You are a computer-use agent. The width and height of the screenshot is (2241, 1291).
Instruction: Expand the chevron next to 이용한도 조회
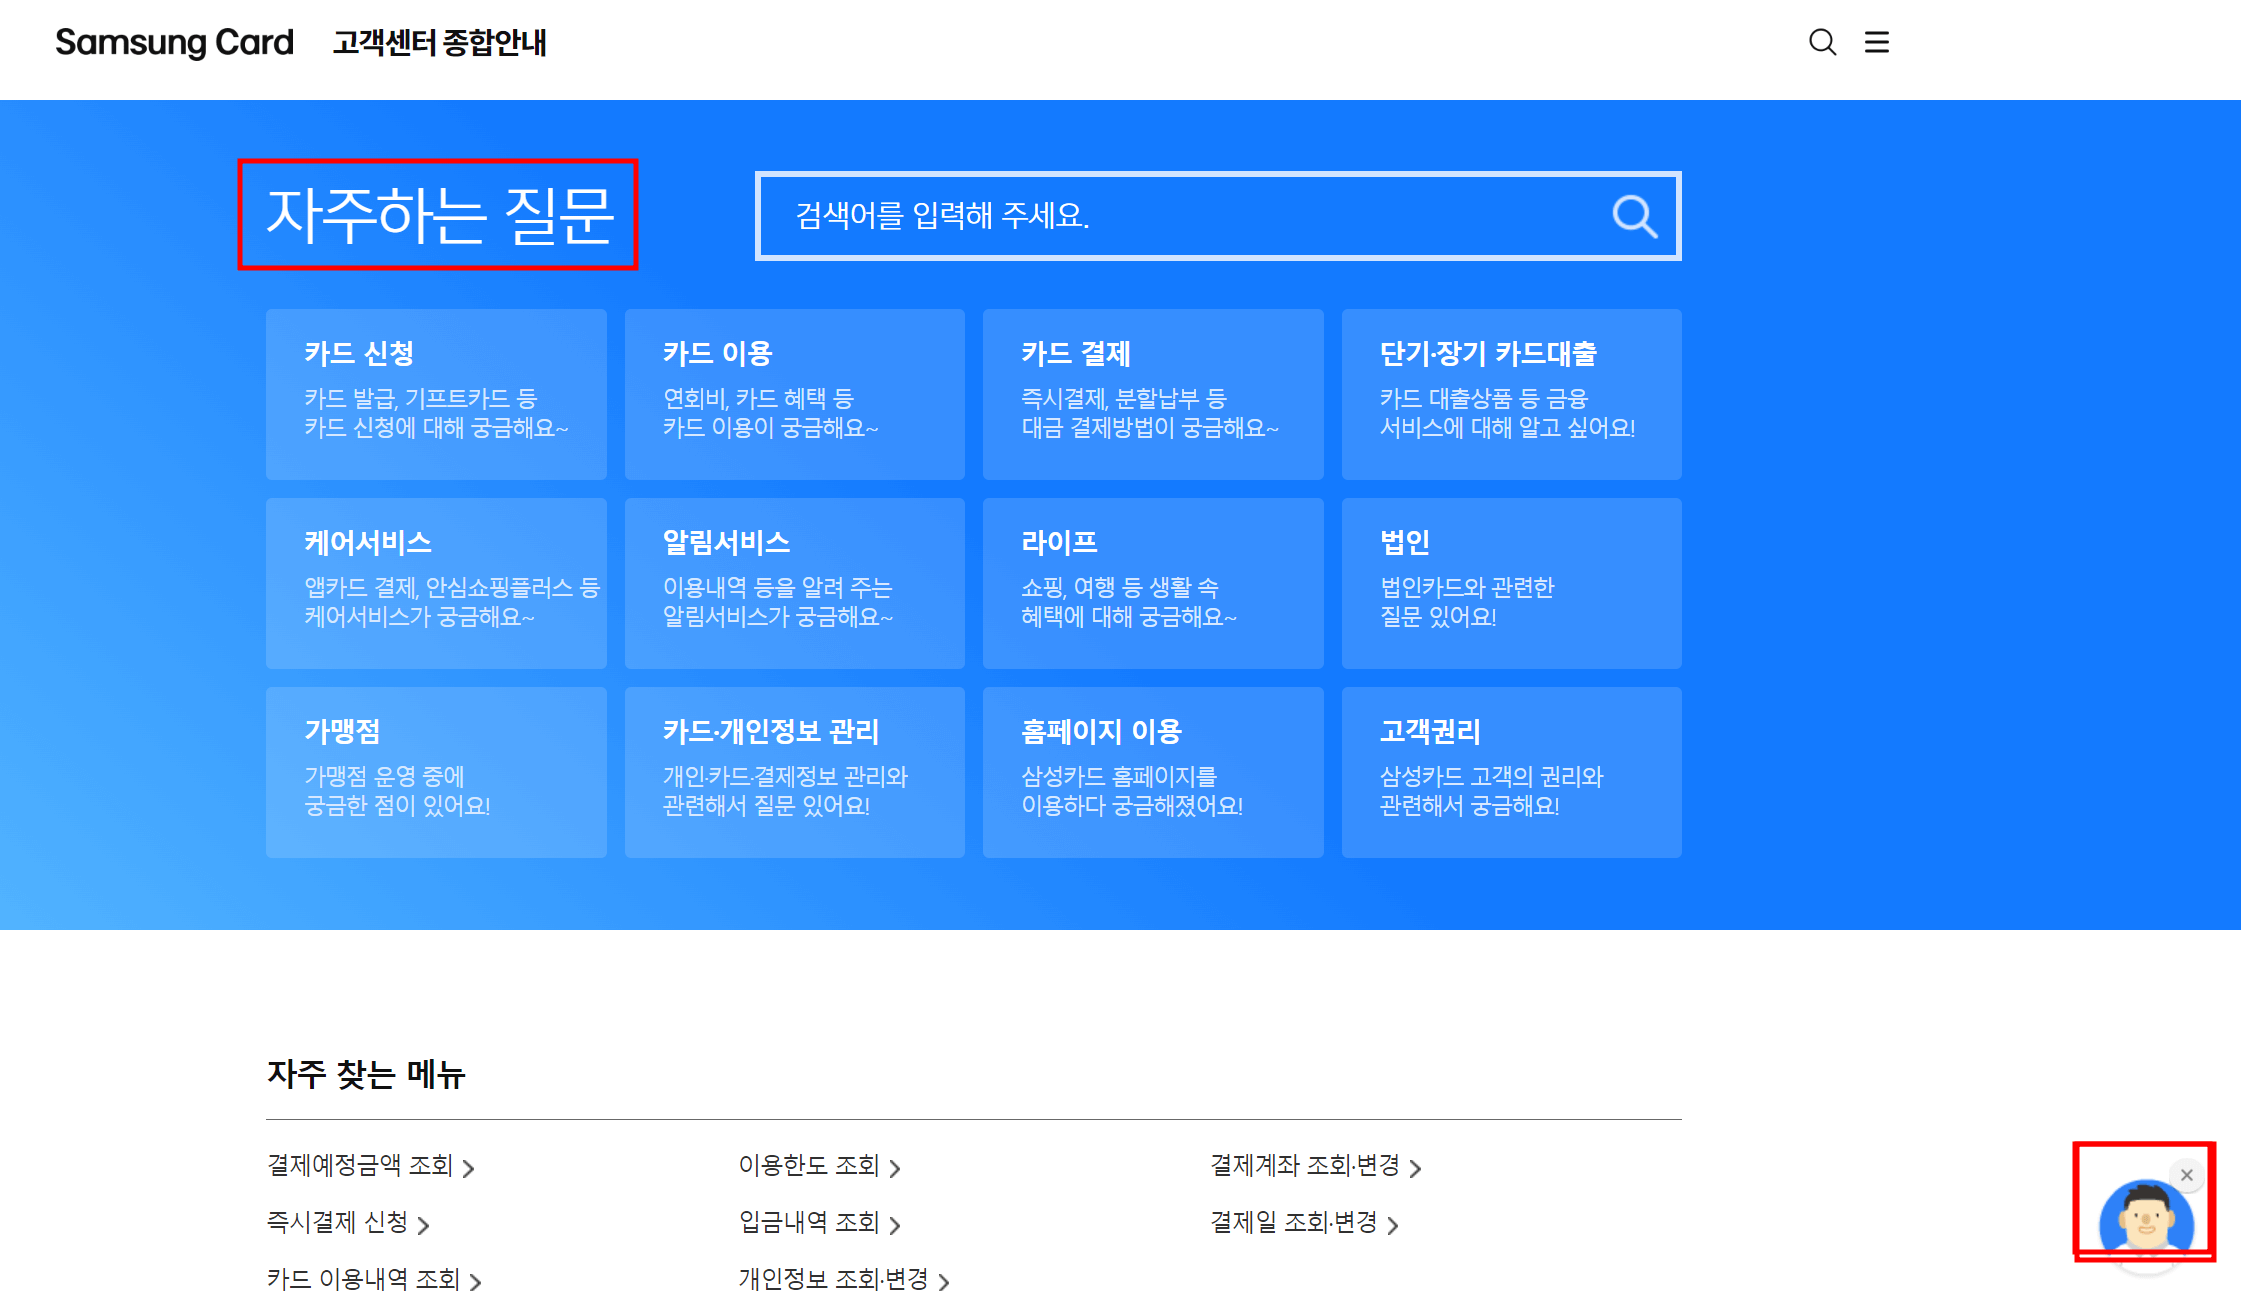[x=897, y=1167]
